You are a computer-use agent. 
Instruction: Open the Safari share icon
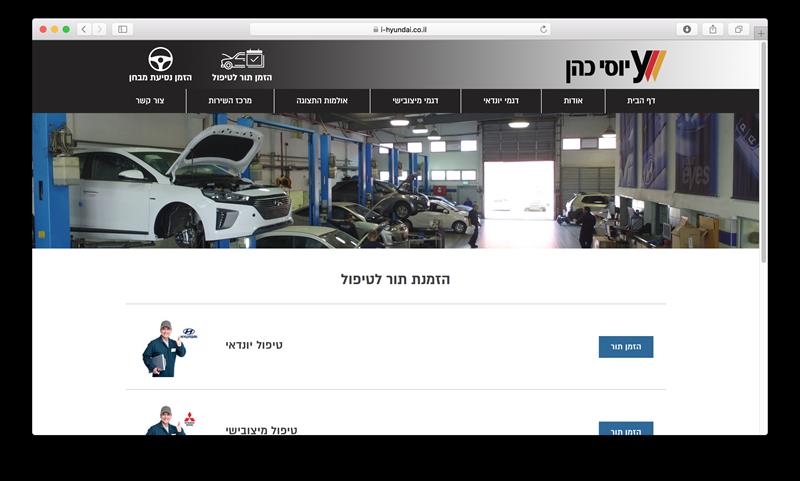(713, 30)
